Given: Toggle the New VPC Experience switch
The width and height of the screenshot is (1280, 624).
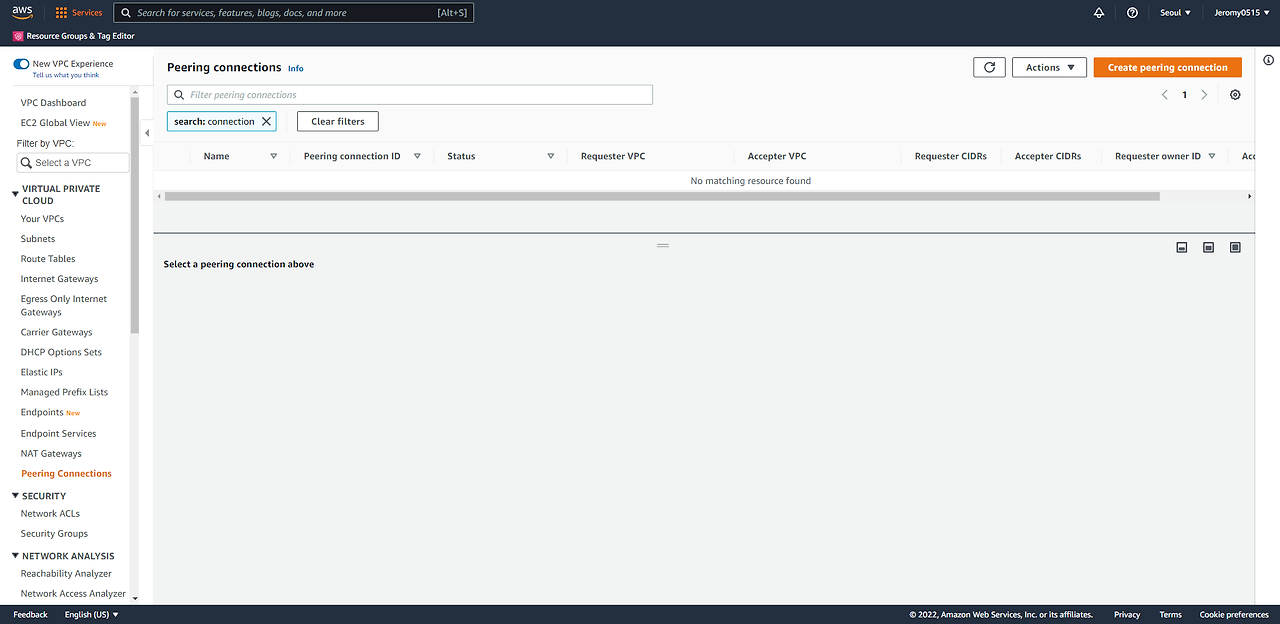Looking at the screenshot, I should click(21, 64).
